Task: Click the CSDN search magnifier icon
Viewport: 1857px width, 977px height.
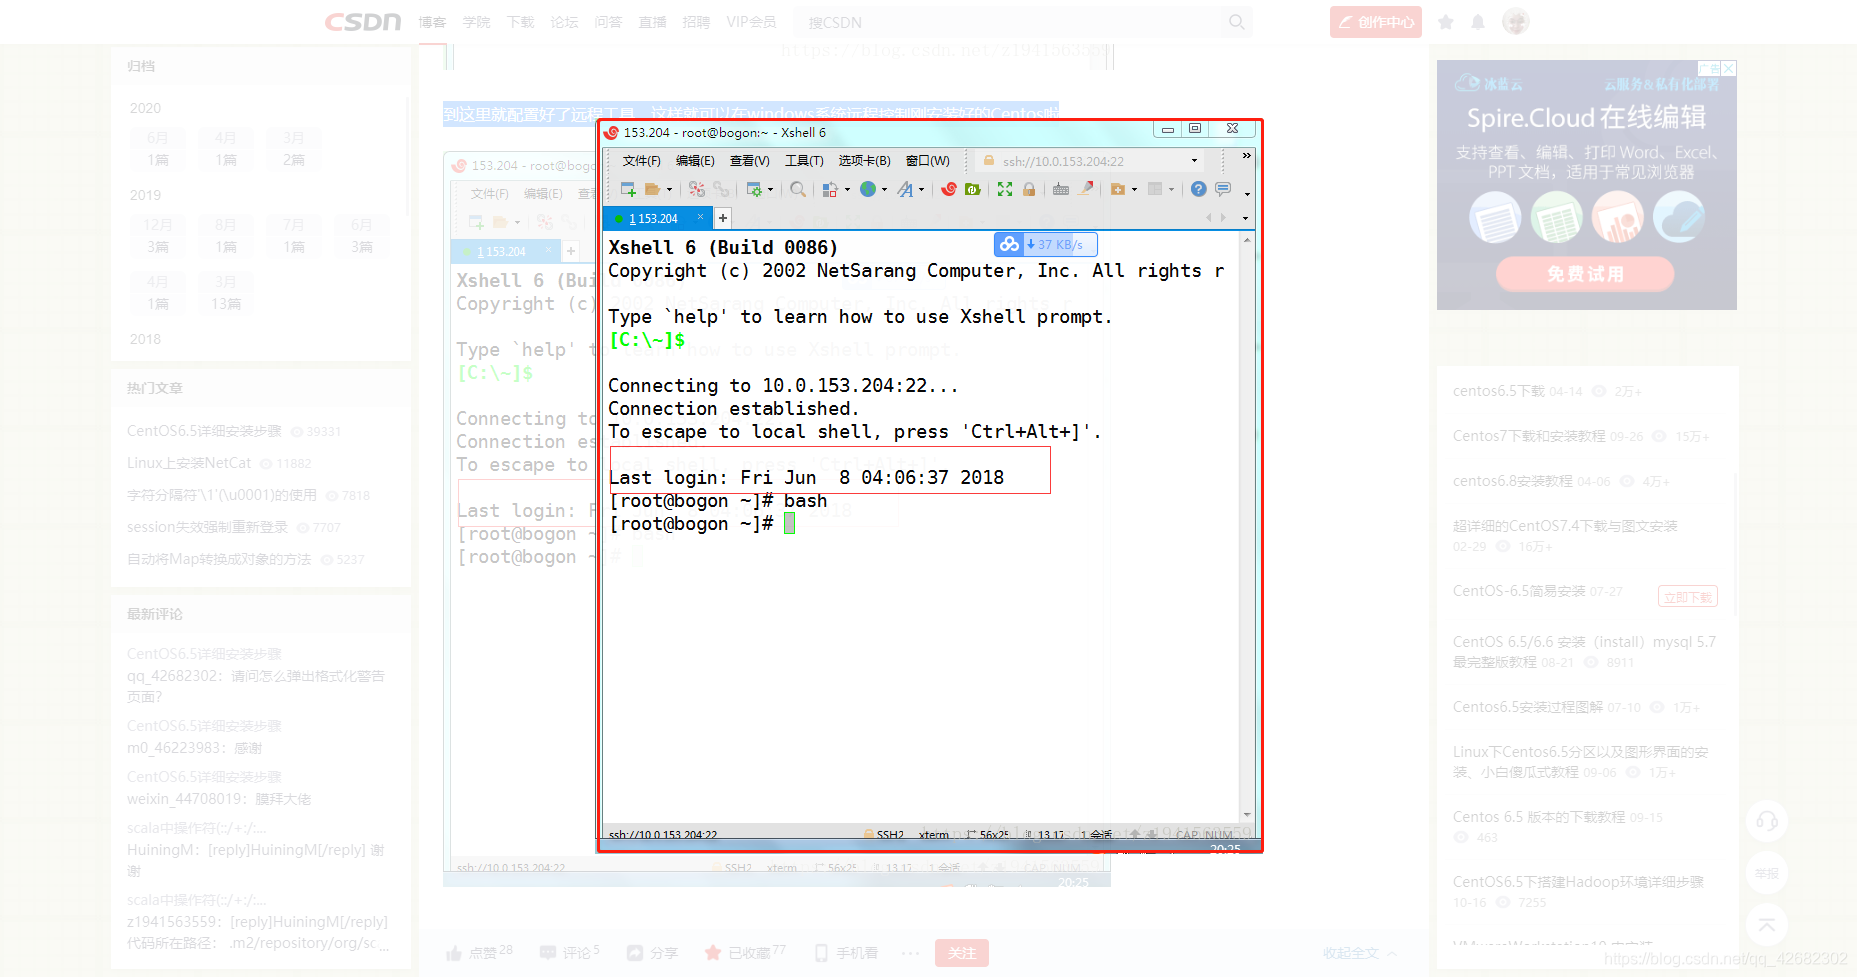Action: 1237,22
